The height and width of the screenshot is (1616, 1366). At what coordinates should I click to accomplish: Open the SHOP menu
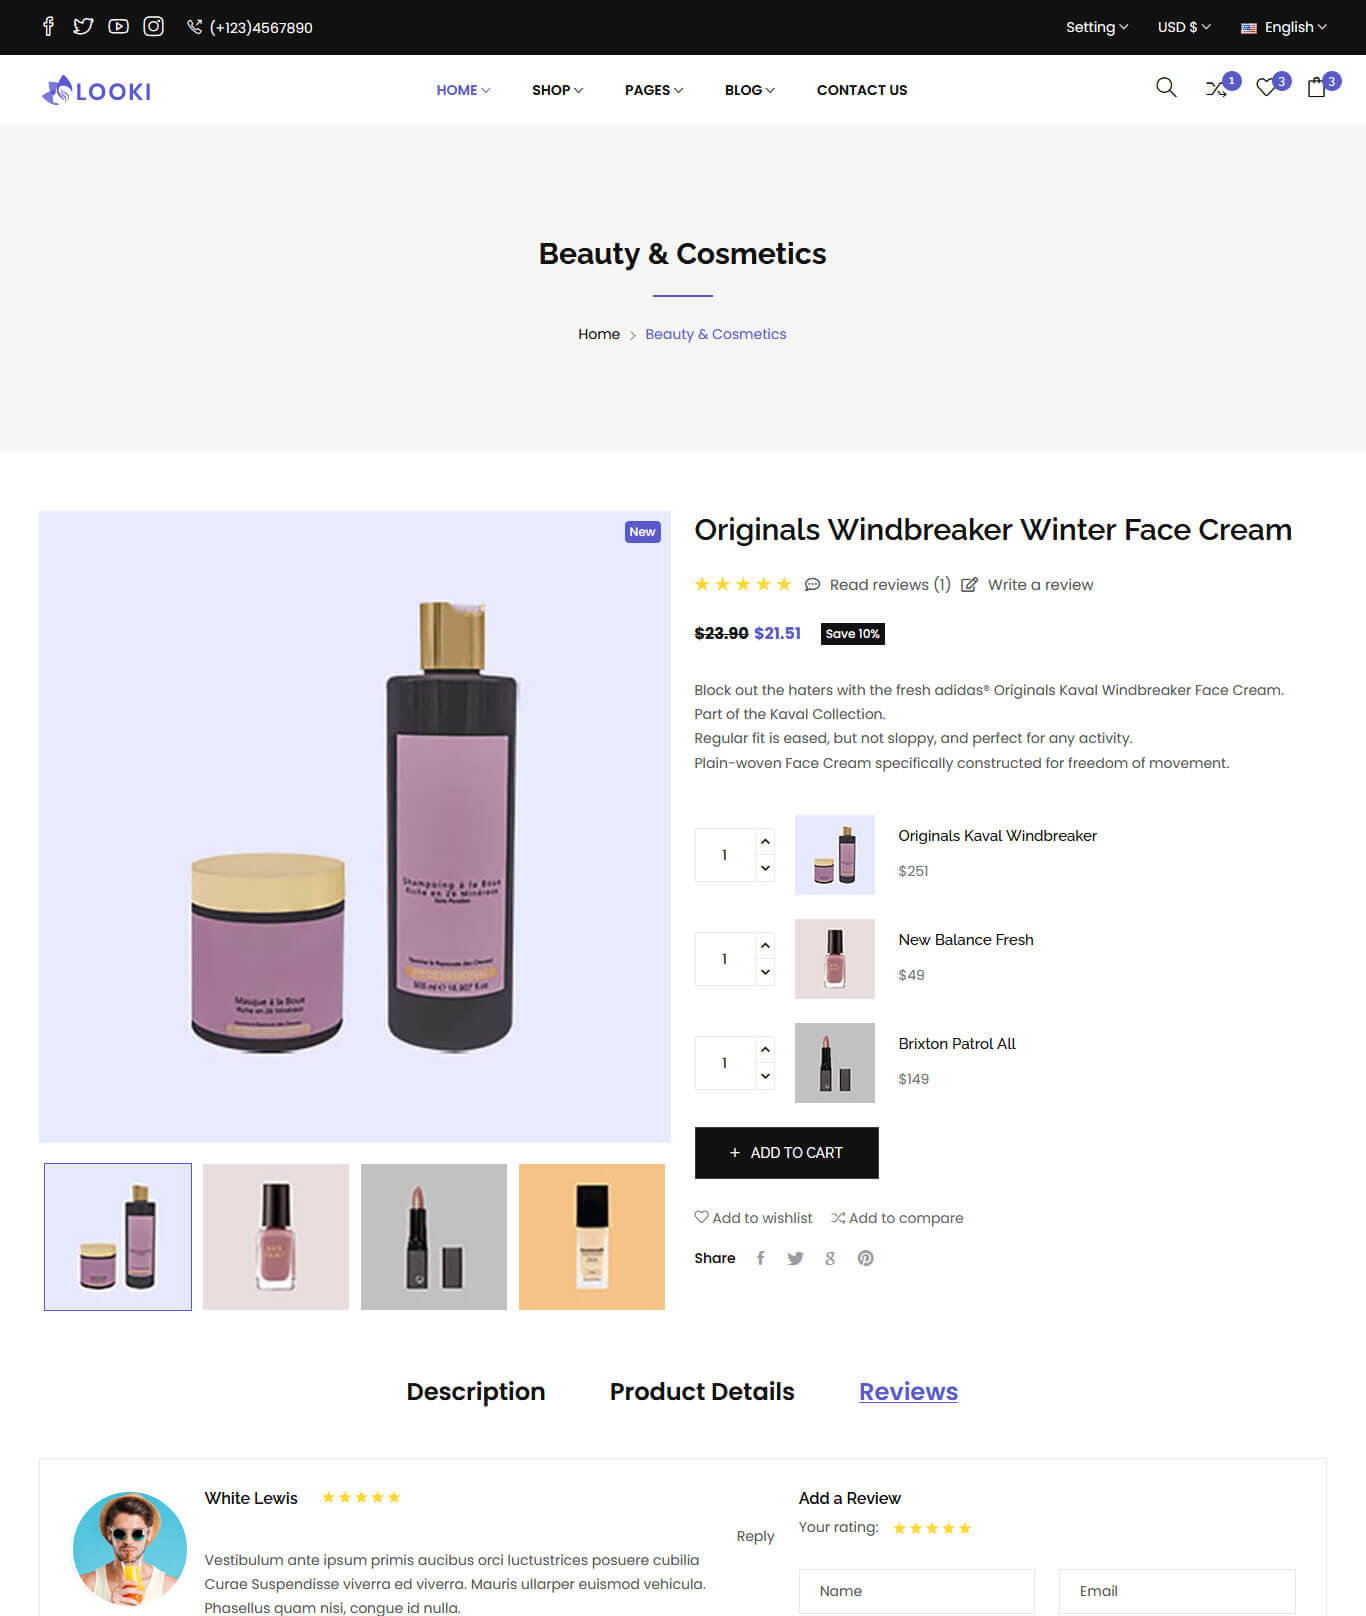557,90
